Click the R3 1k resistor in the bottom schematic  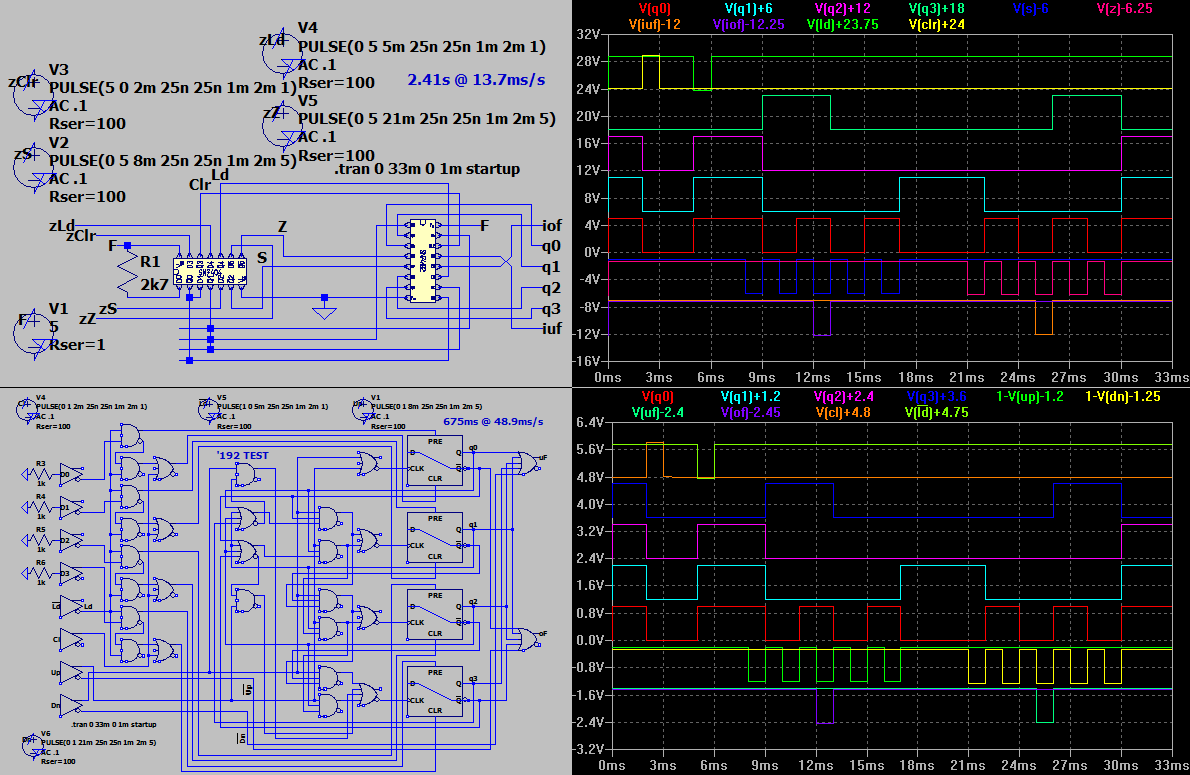(x=40, y=471)
